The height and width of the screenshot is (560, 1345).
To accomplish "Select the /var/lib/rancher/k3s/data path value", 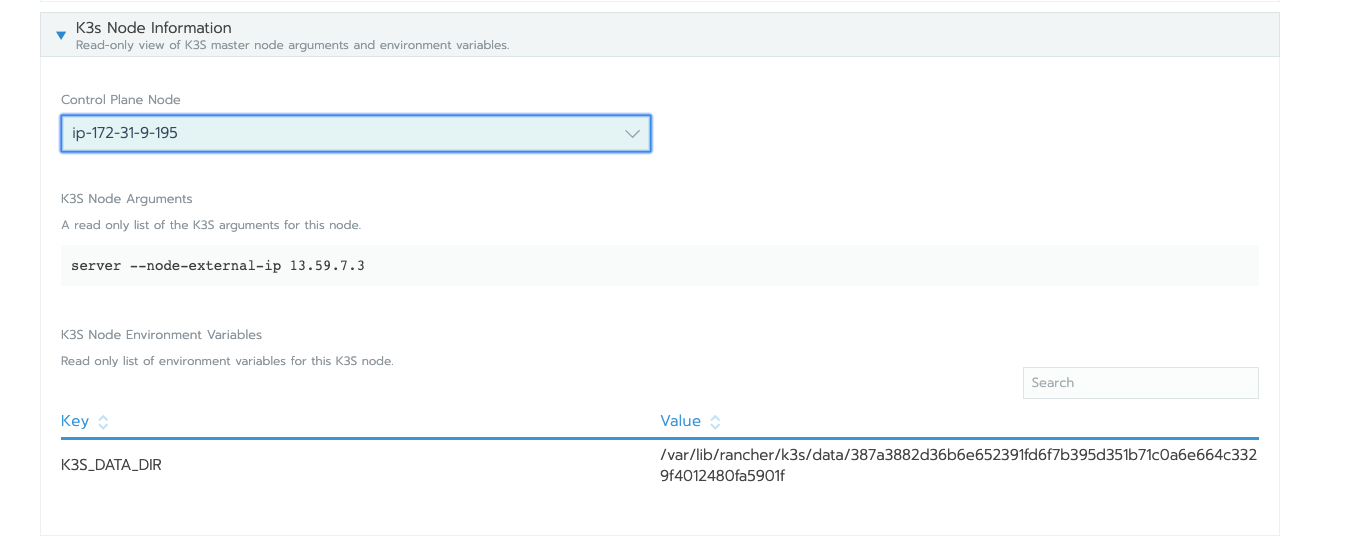I will (x=958, y=465).
